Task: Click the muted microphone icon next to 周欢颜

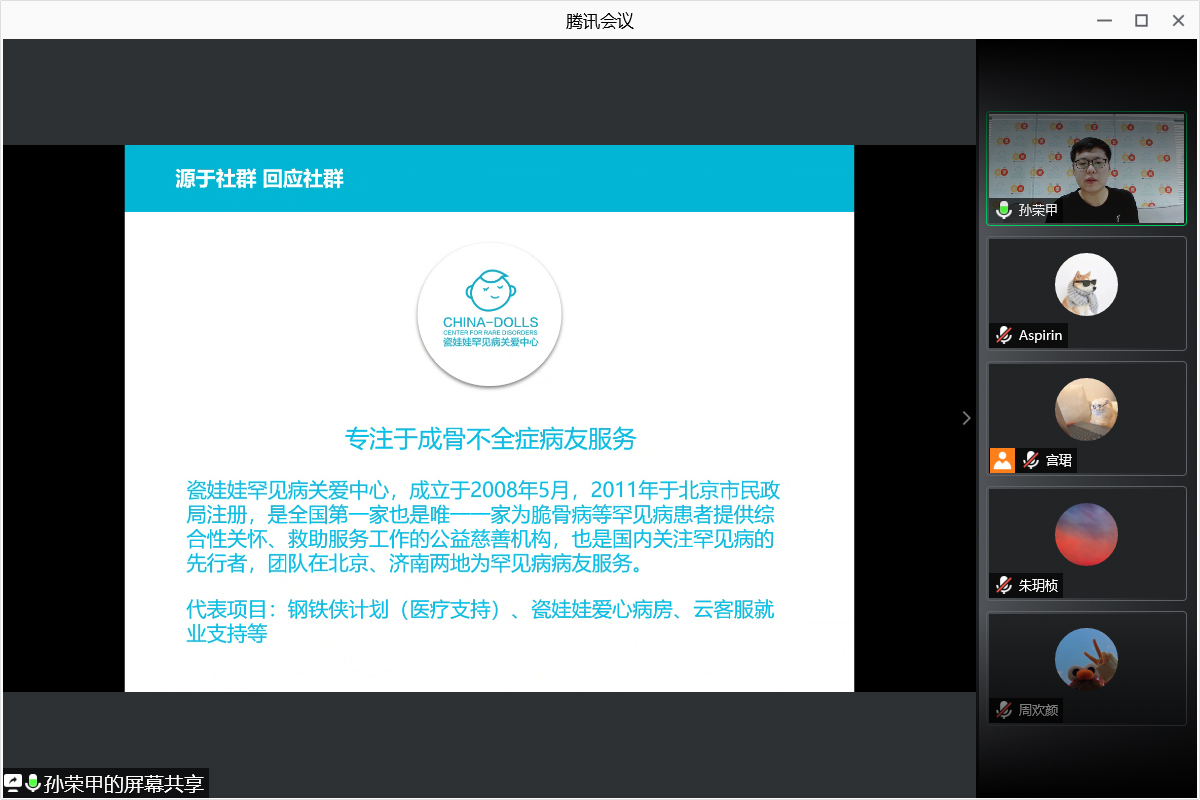Action: [1003, 710]
